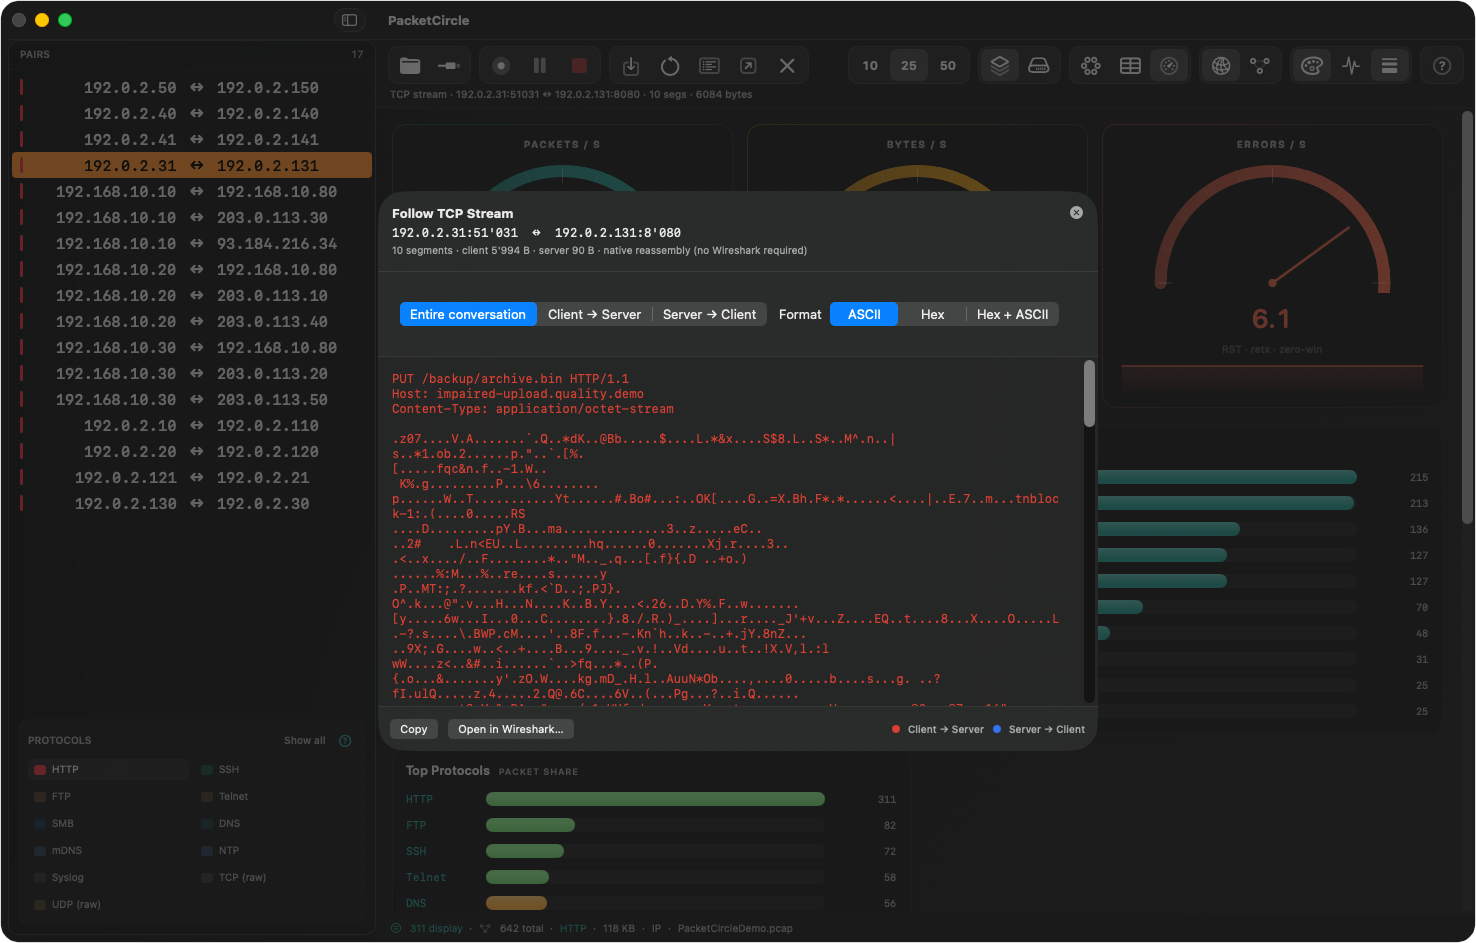Switch to Server → Client tab
Screen dimensions: 1476x943
pos(709,314)
